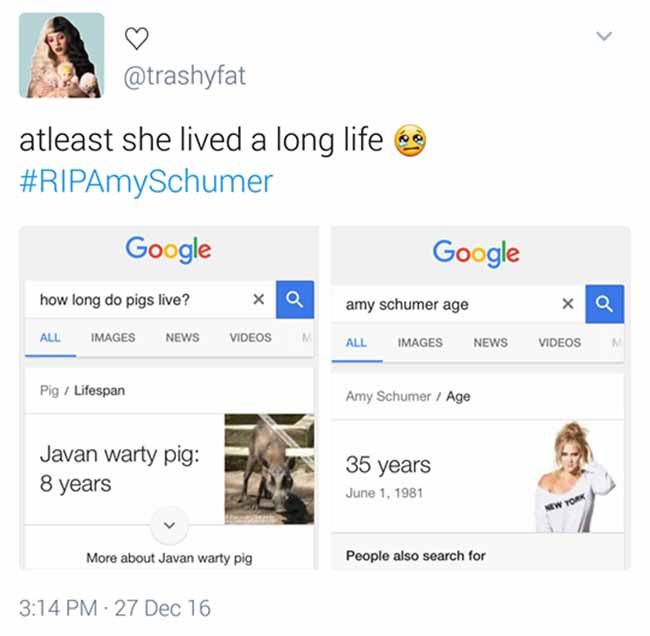Click the Javan warty pig photo
This screenshot has width=650, height=636.
click(269, 469)
